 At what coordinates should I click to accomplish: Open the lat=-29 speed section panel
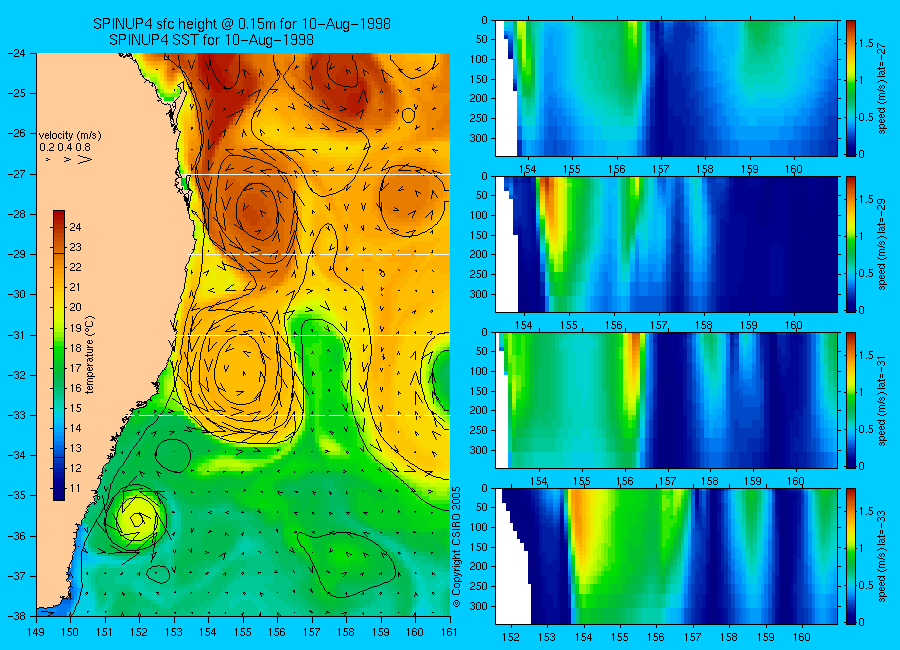coord(666,244)
